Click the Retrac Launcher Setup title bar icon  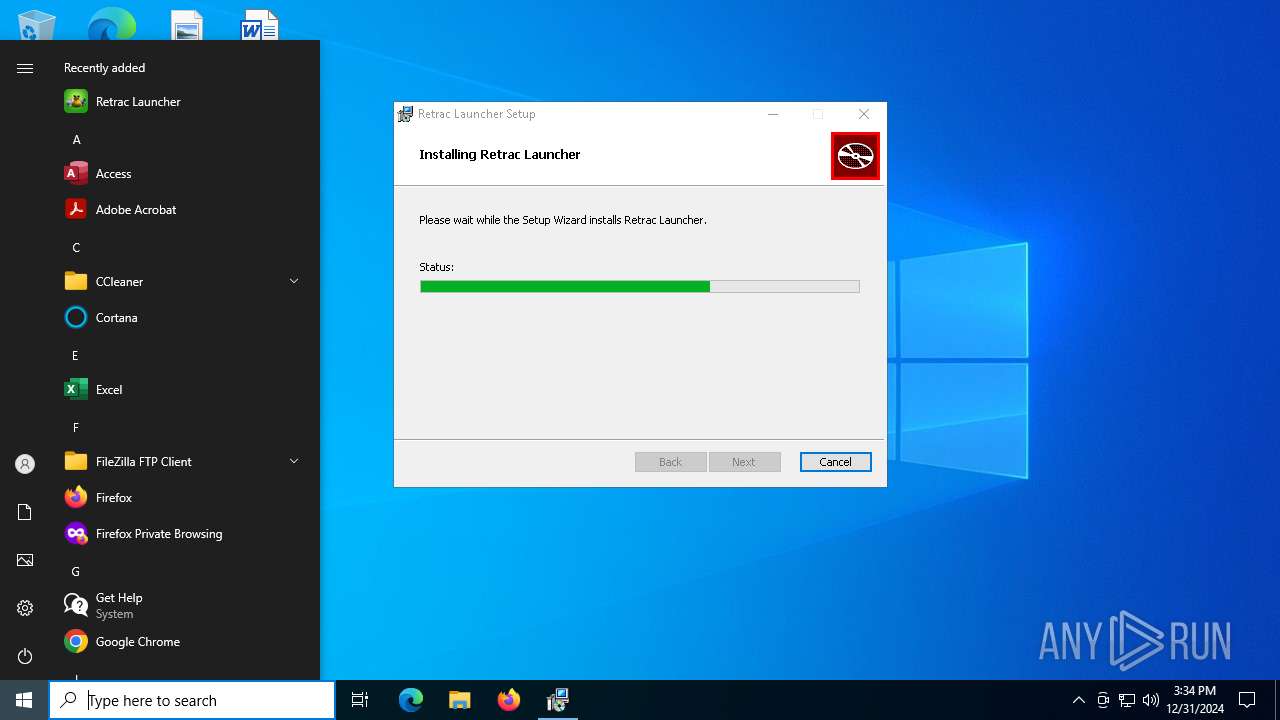click(x=405, y=114)
